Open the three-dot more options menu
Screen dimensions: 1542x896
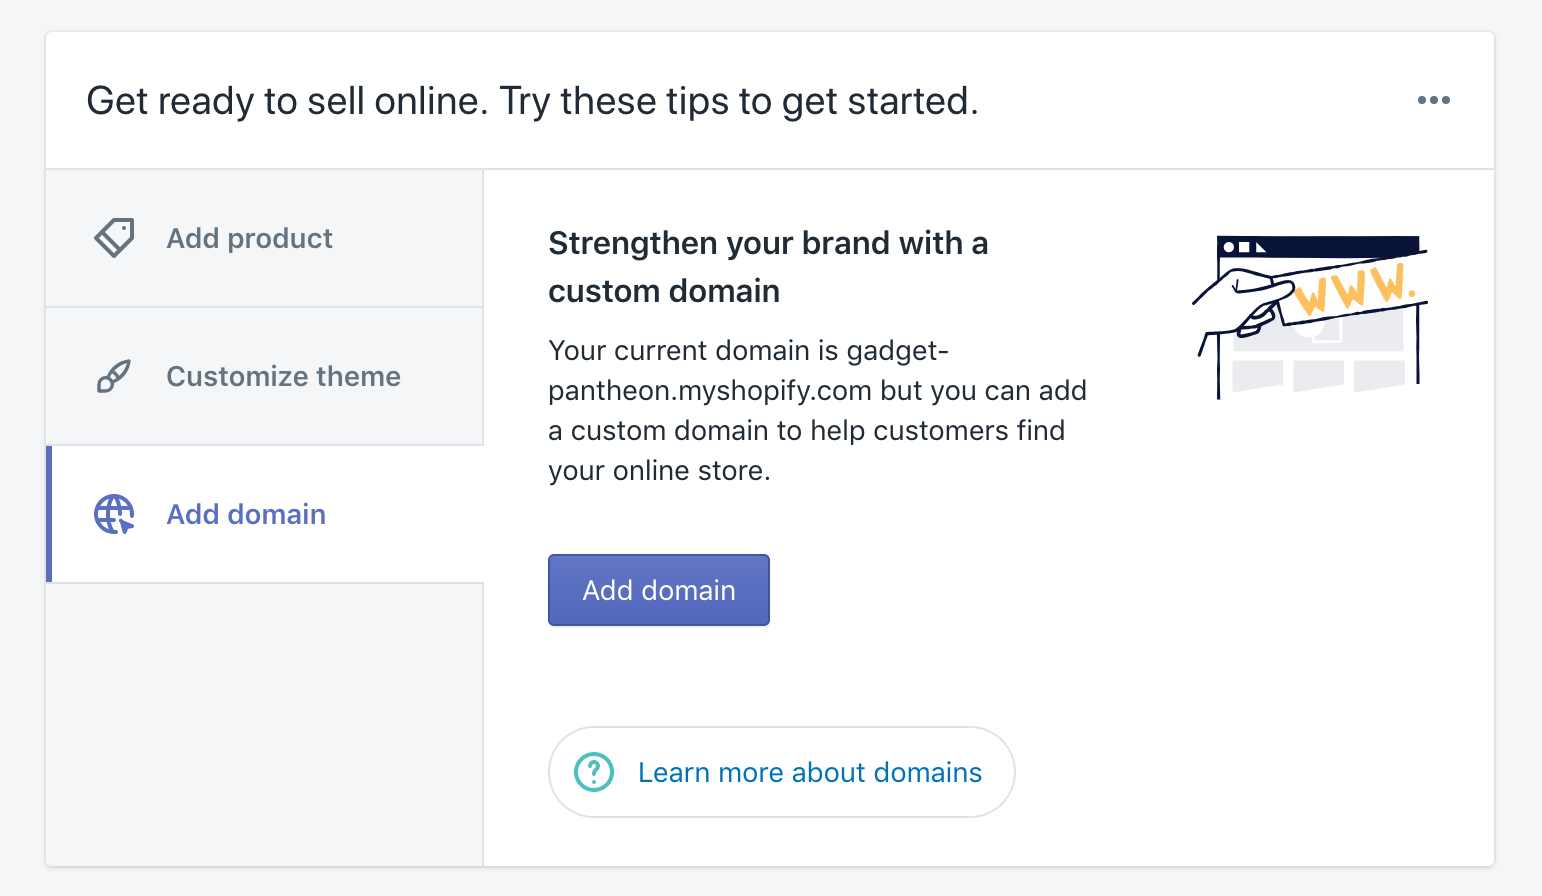pyautogui.click(x=1433, y=100)
